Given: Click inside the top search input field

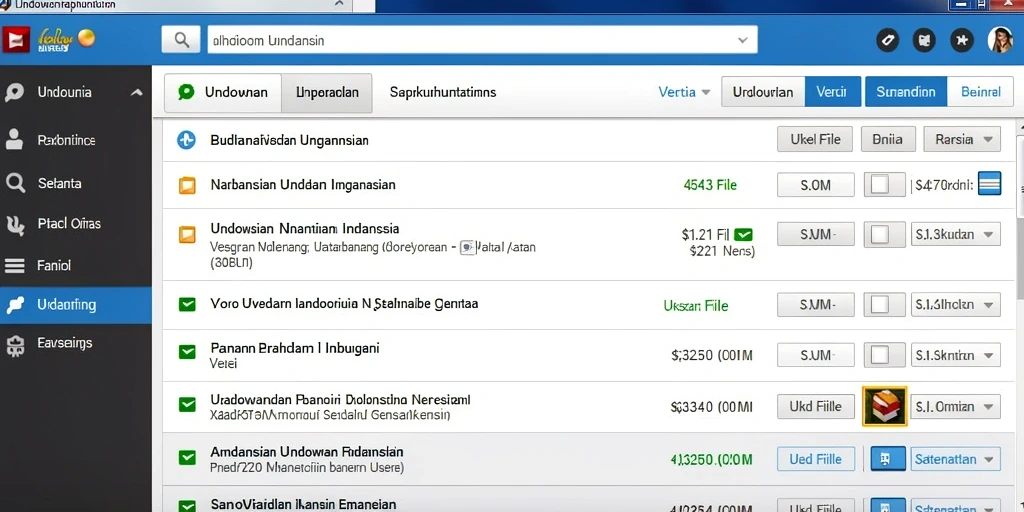Looking at the screenshot, I should pyautogui.click(x=482, y=40).
